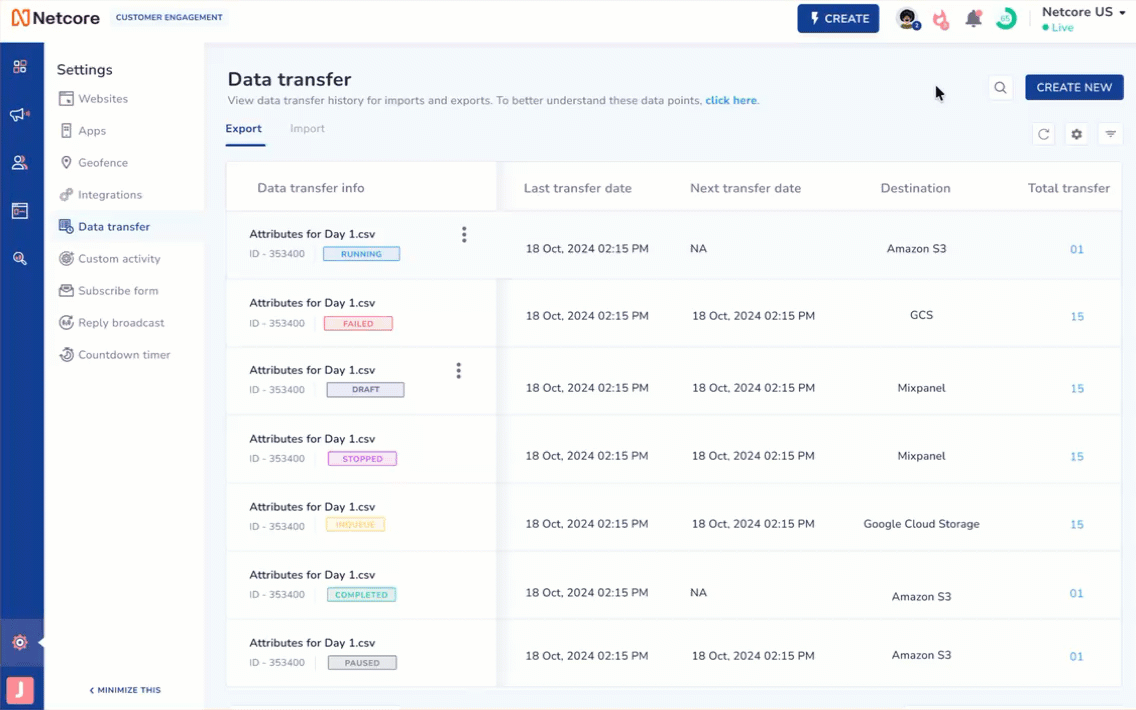Click the user avatar in top bar
The width and height of the screenshot is (1136, 710).
pyautogui.click(x=907, y=19)
